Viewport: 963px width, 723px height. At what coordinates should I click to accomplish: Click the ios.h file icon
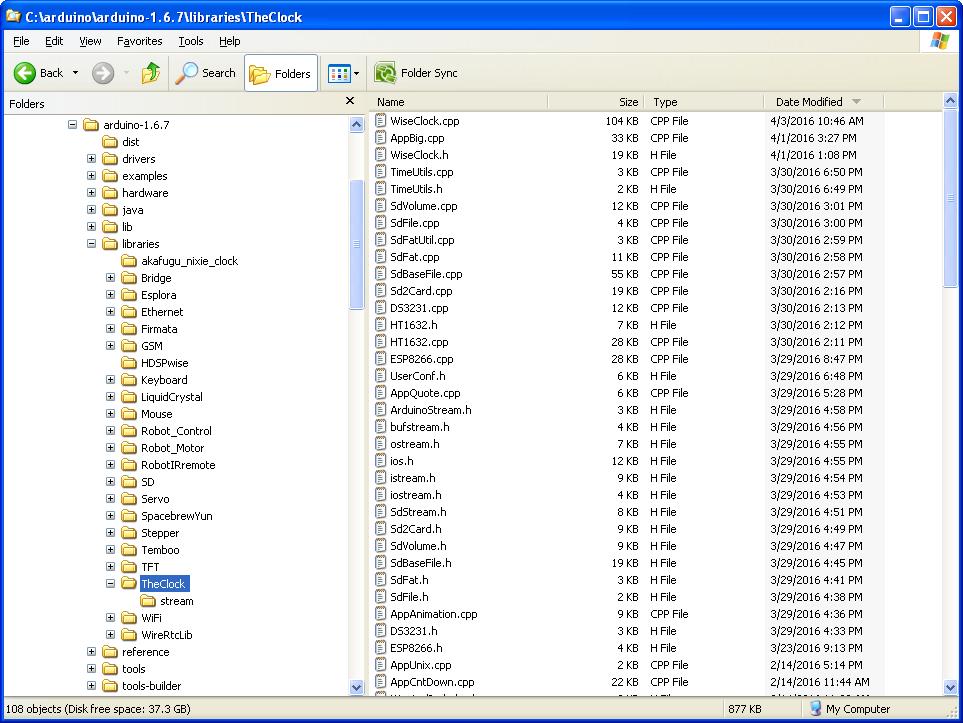(x=381, y=461)
